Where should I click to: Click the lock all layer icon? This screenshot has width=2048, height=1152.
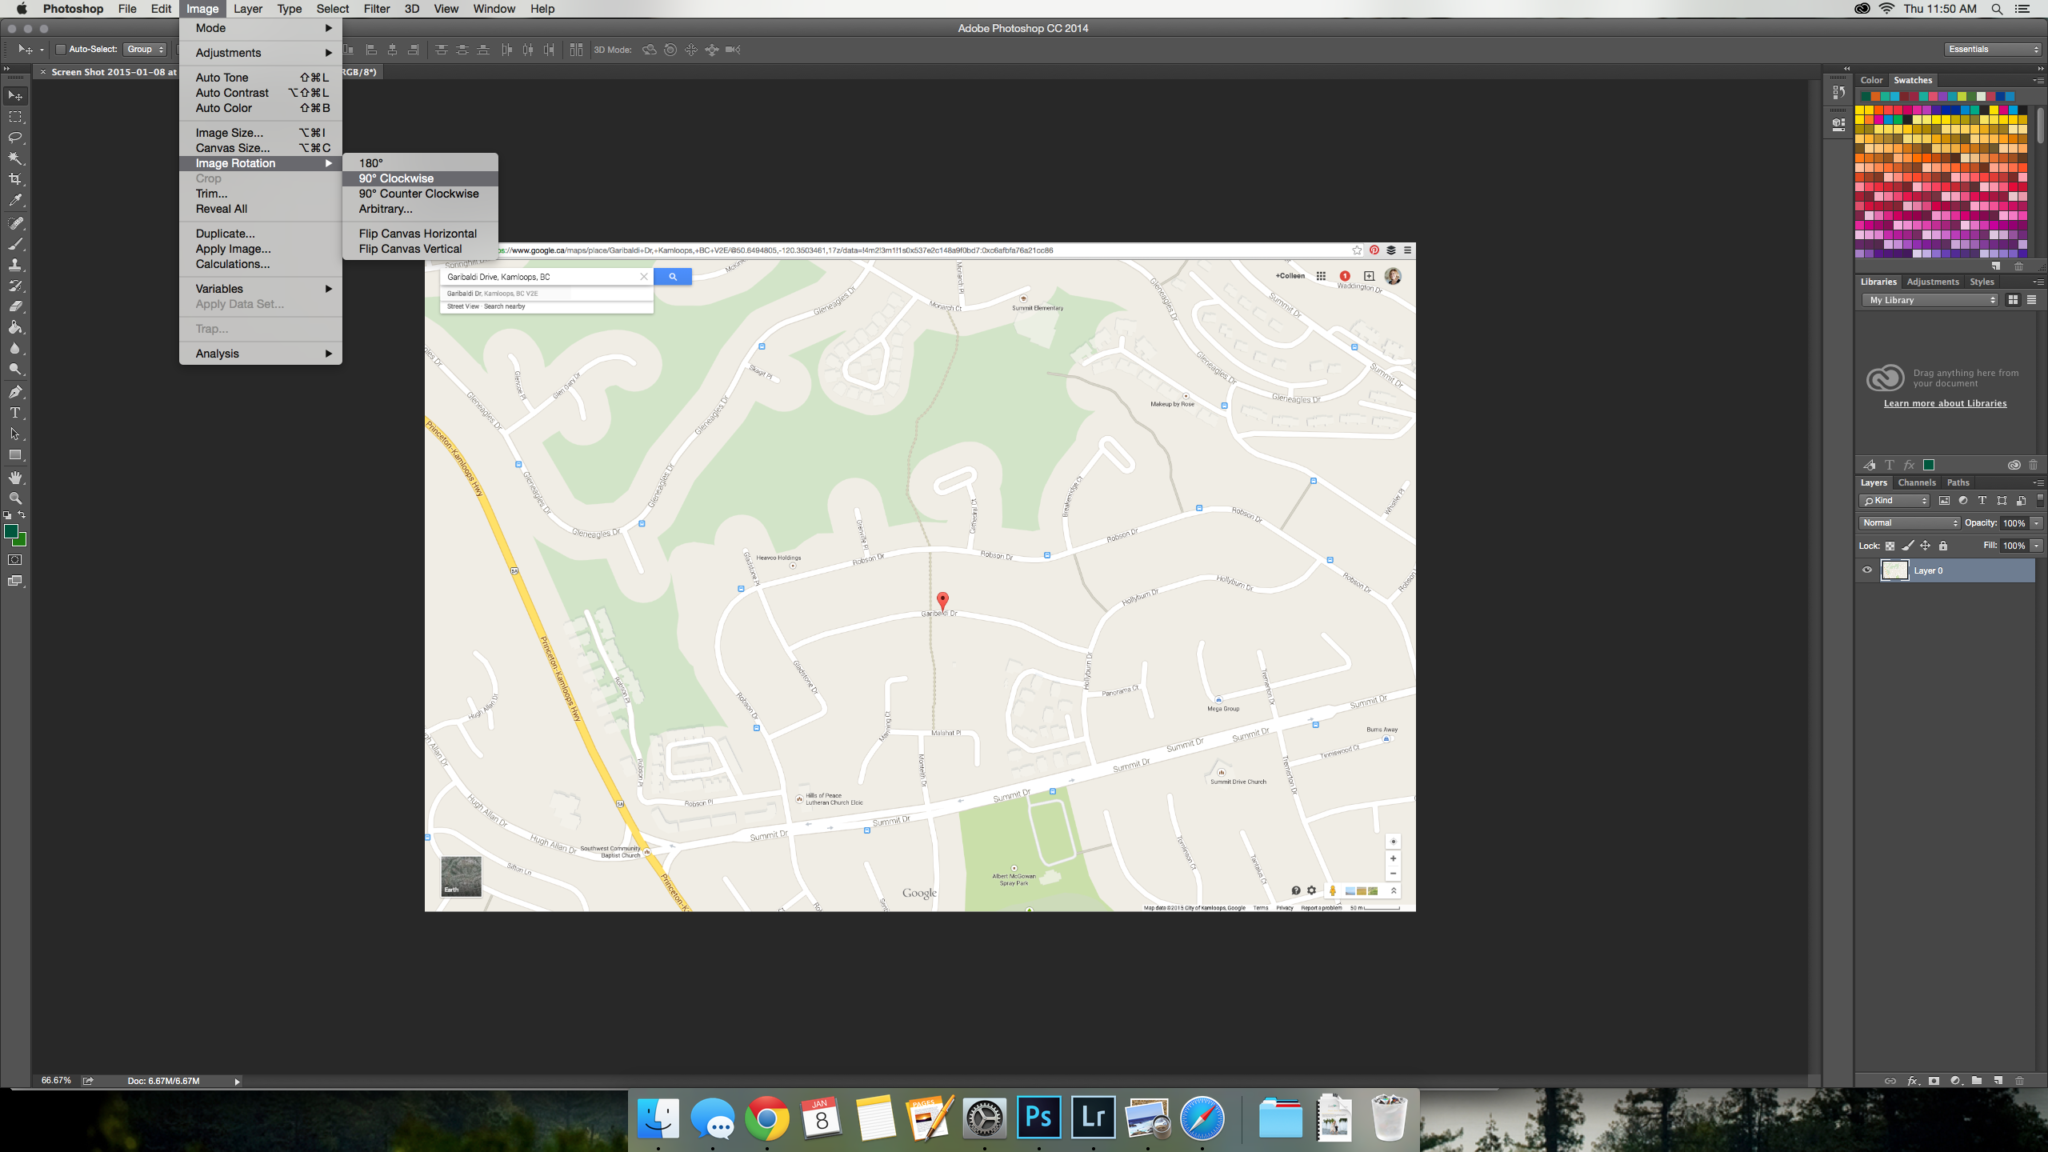1943,546
